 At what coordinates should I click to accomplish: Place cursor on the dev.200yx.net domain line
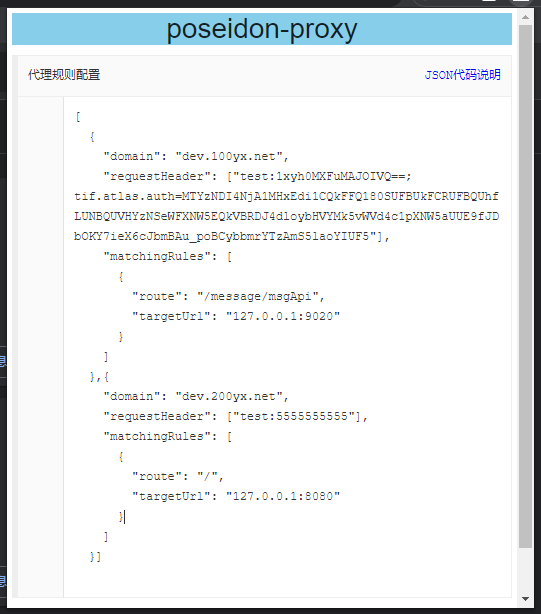pyautogui.click(x=196, y=397)
